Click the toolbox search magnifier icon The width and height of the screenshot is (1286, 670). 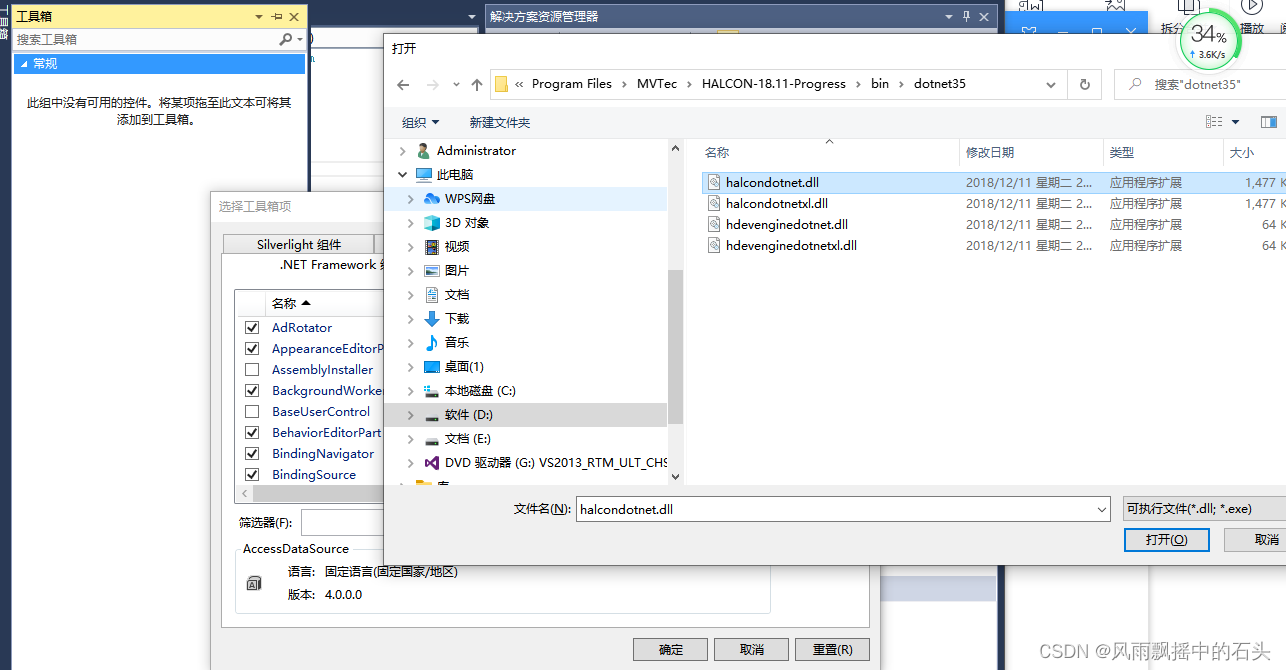coord(286,39)
